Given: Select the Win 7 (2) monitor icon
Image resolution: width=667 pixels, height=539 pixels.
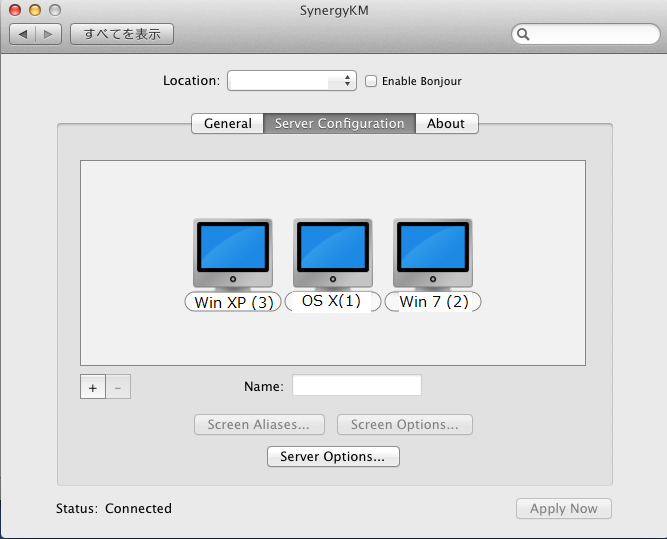Looking at the screenshot, I should click(433, 253).
